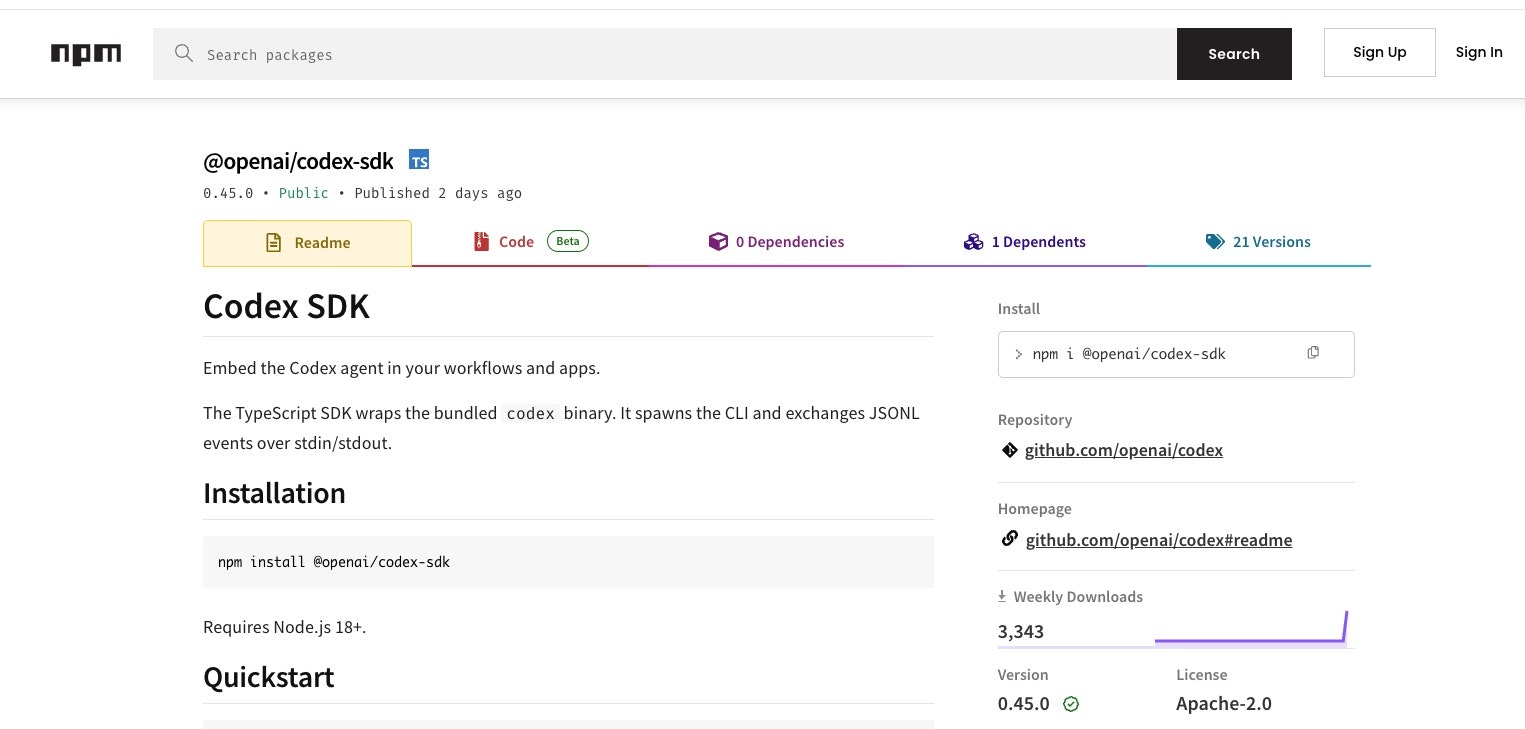This screenshot has height=729, width=1525.
Task: Click the homepage link chain icon
Action: (1010, 540)
